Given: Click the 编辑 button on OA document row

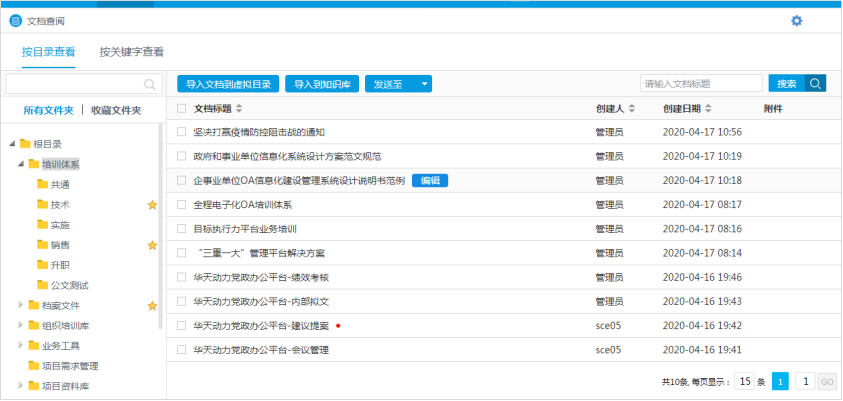Looking at the screenshot, I should coord(429,180).
